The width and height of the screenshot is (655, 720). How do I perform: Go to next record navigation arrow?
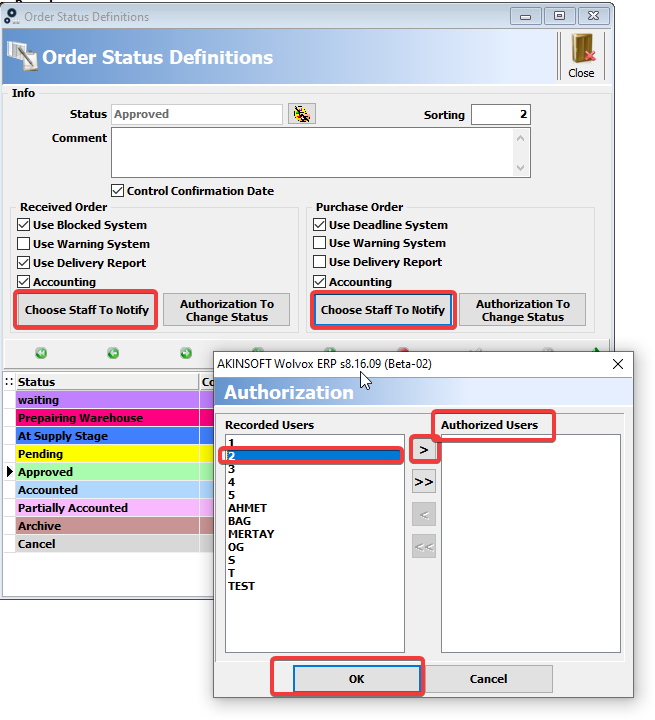coord(186,353)
